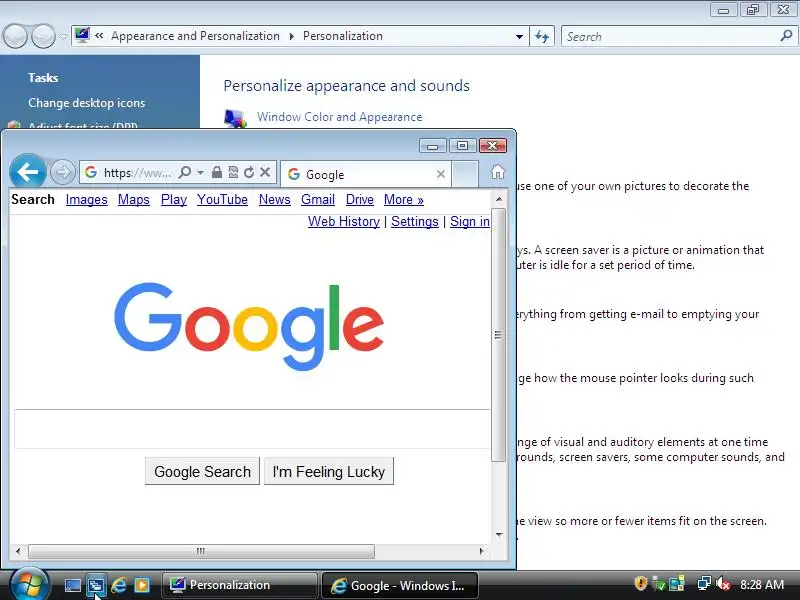The image size is (800, 600).
Task: Go to the IE home page icon
Action: pyautogui.click(x=497, y=172)
